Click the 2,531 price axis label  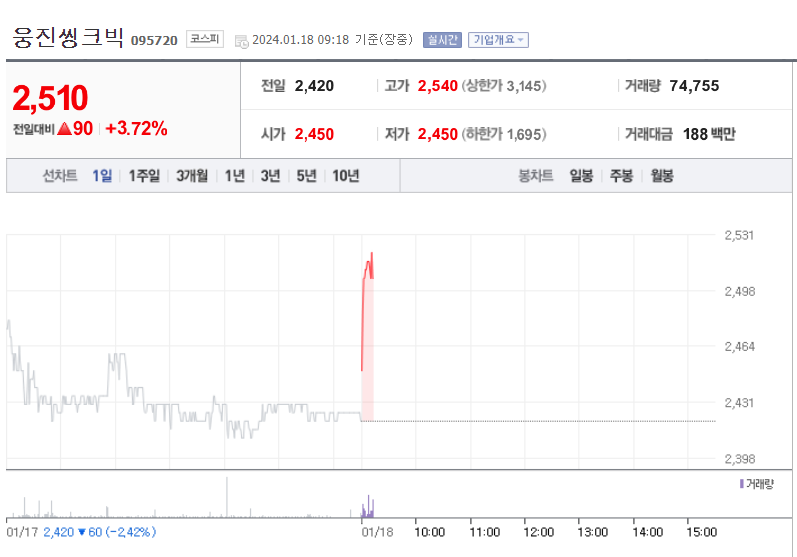click(x=739, y=235)
